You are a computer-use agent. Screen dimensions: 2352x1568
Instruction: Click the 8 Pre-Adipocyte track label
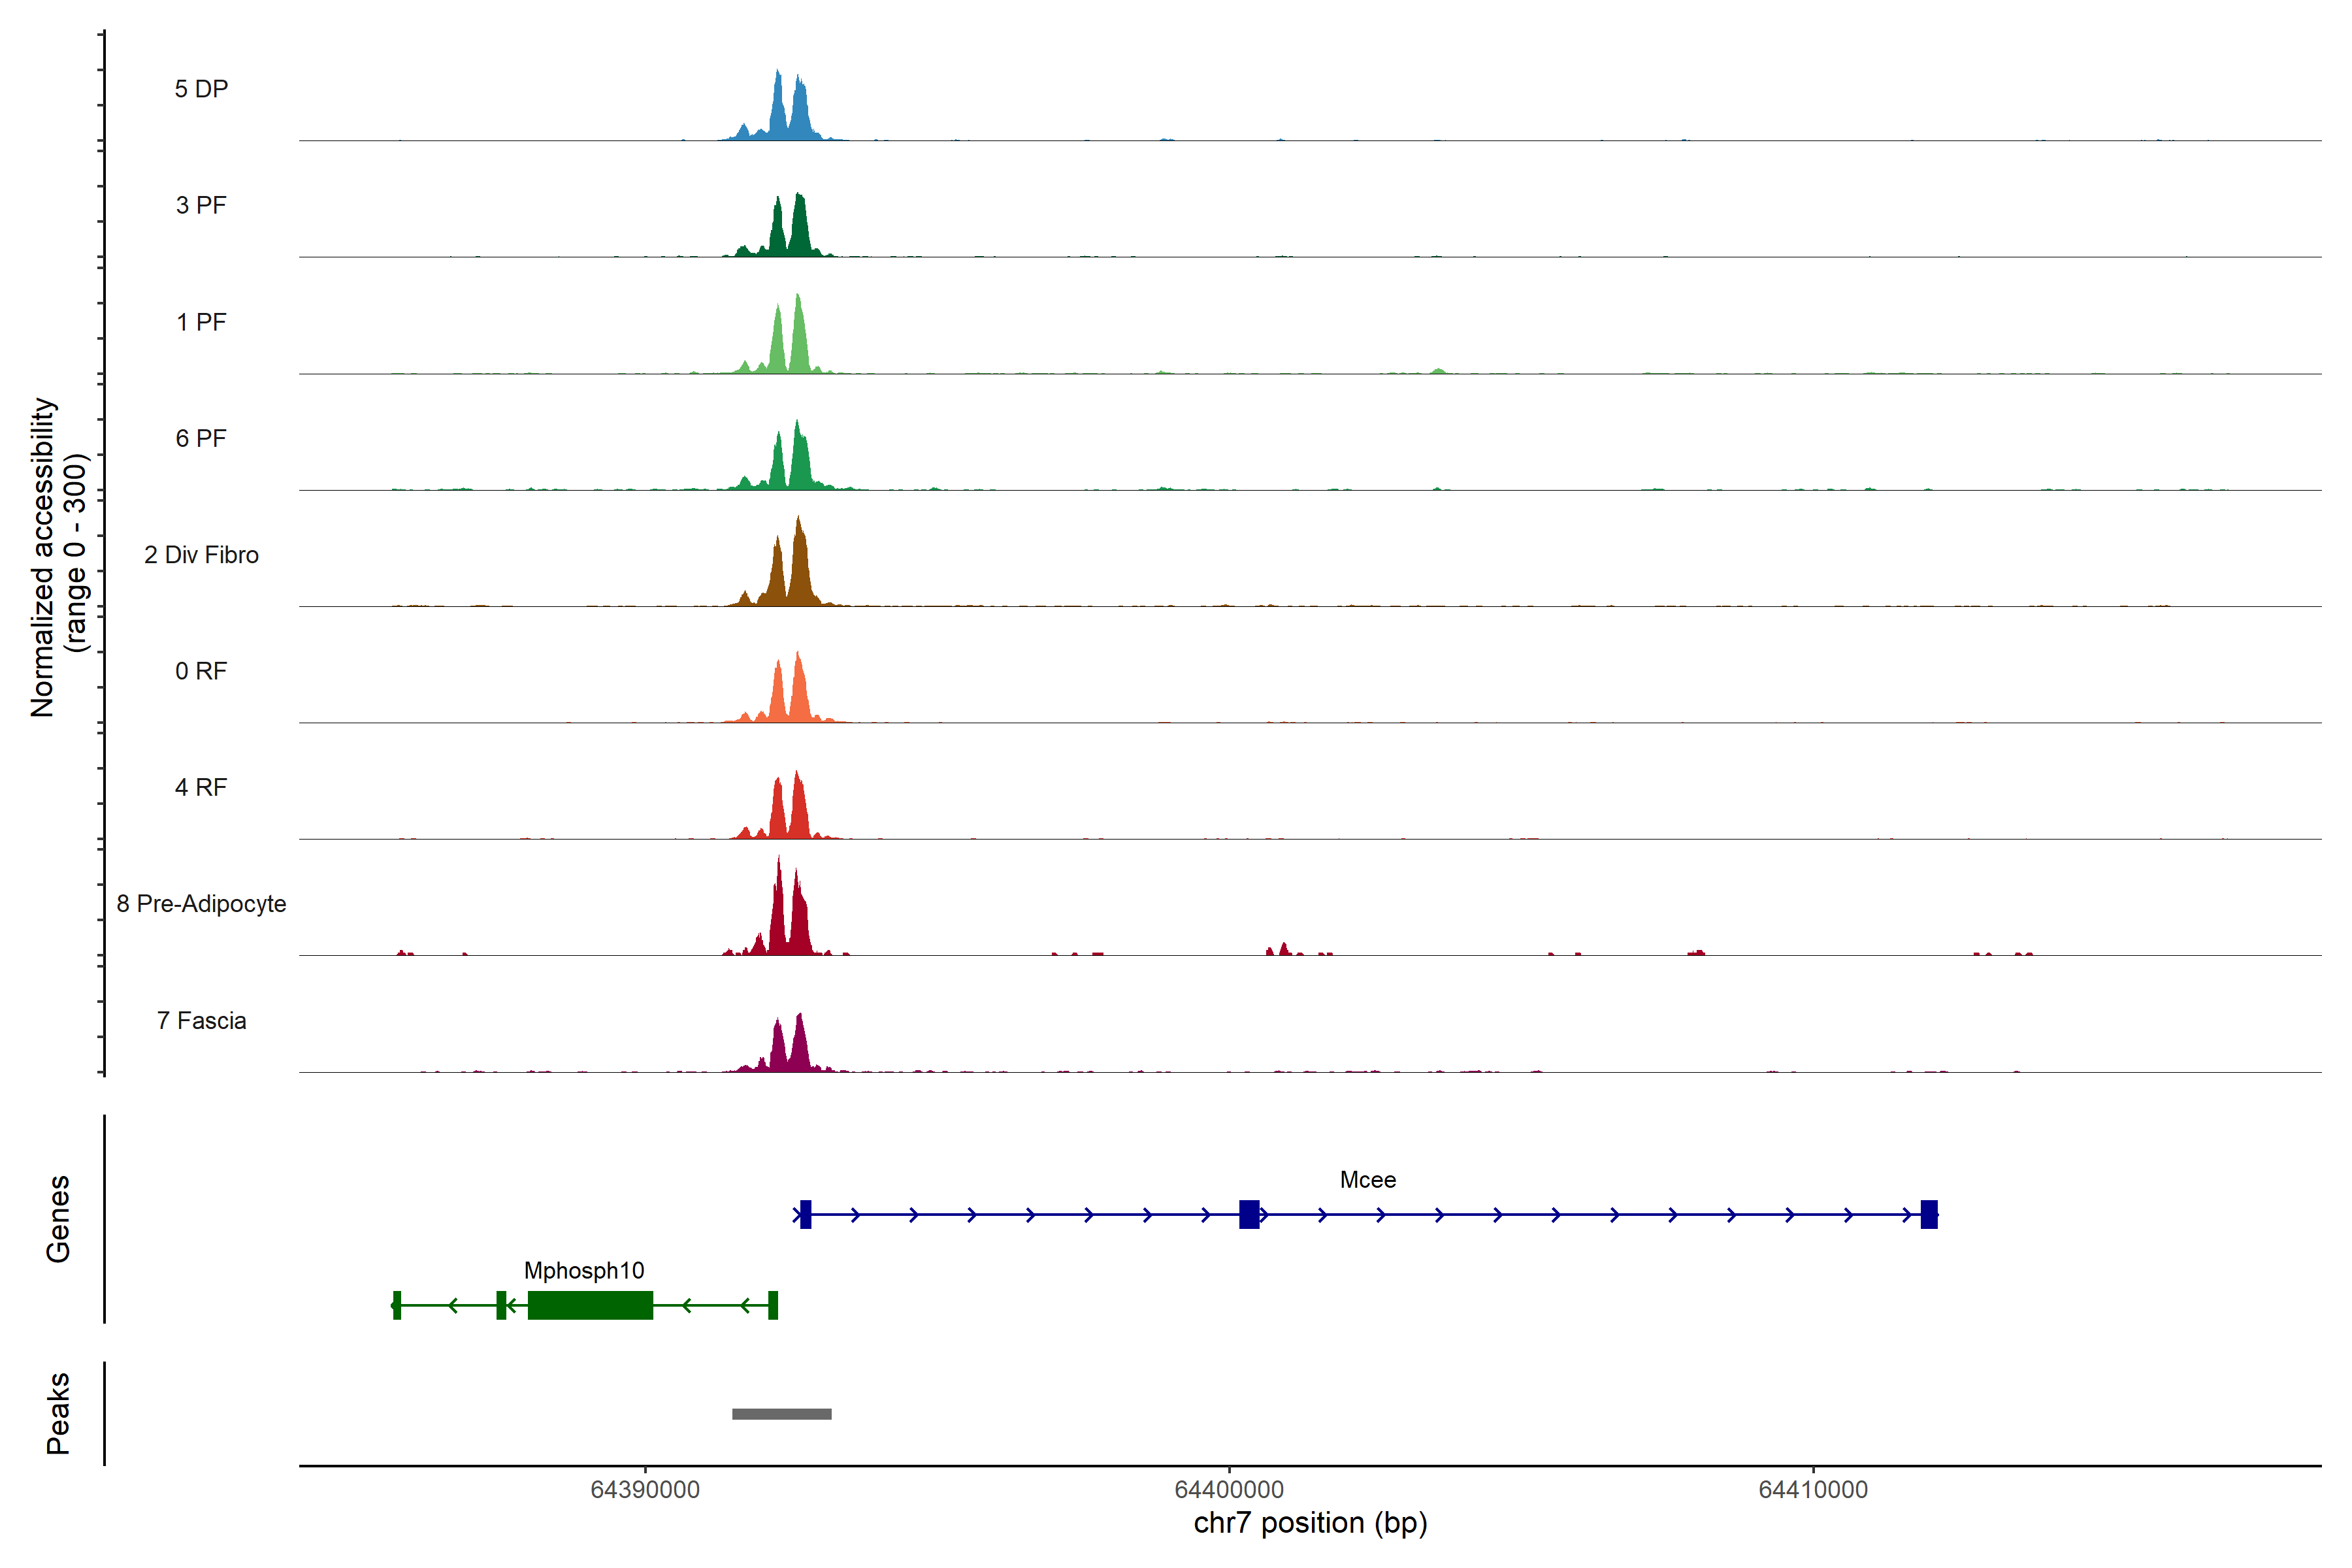(x=201, y=904)
